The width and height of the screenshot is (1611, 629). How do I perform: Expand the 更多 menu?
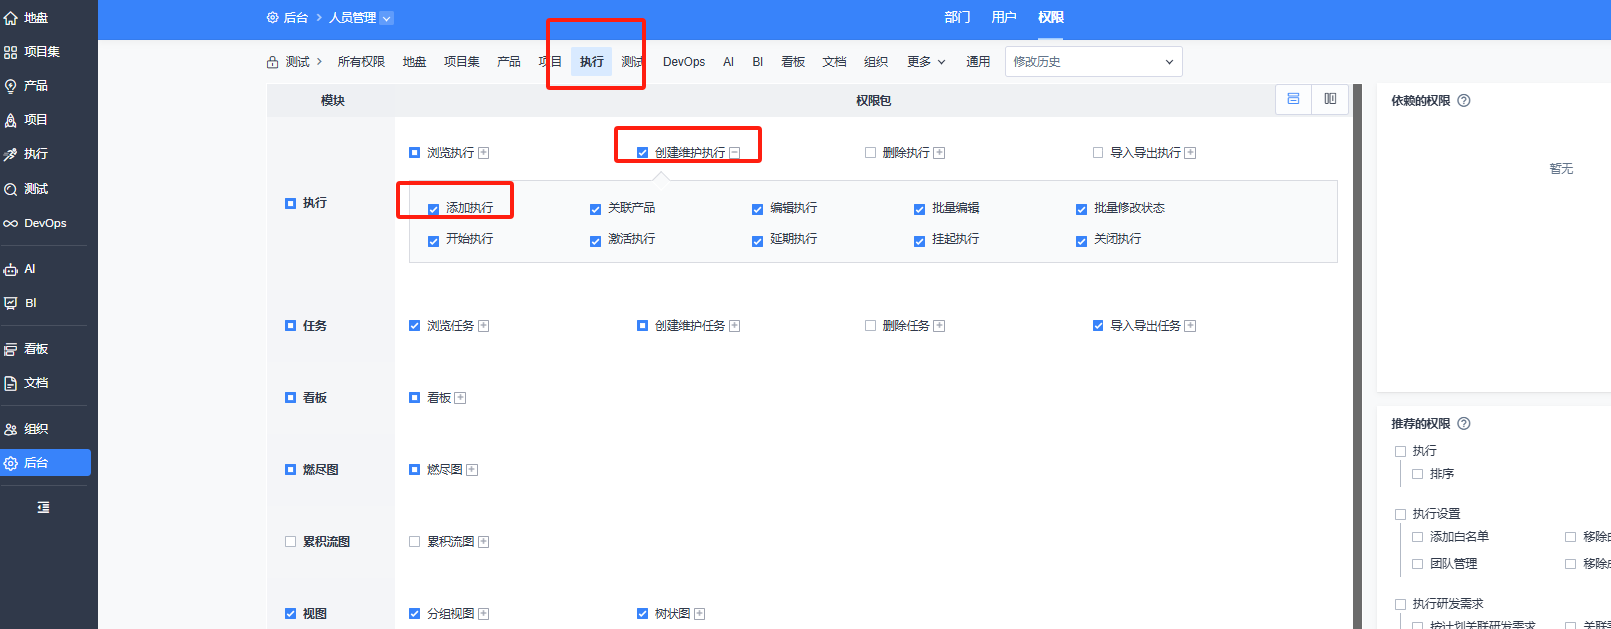[926, 62]
